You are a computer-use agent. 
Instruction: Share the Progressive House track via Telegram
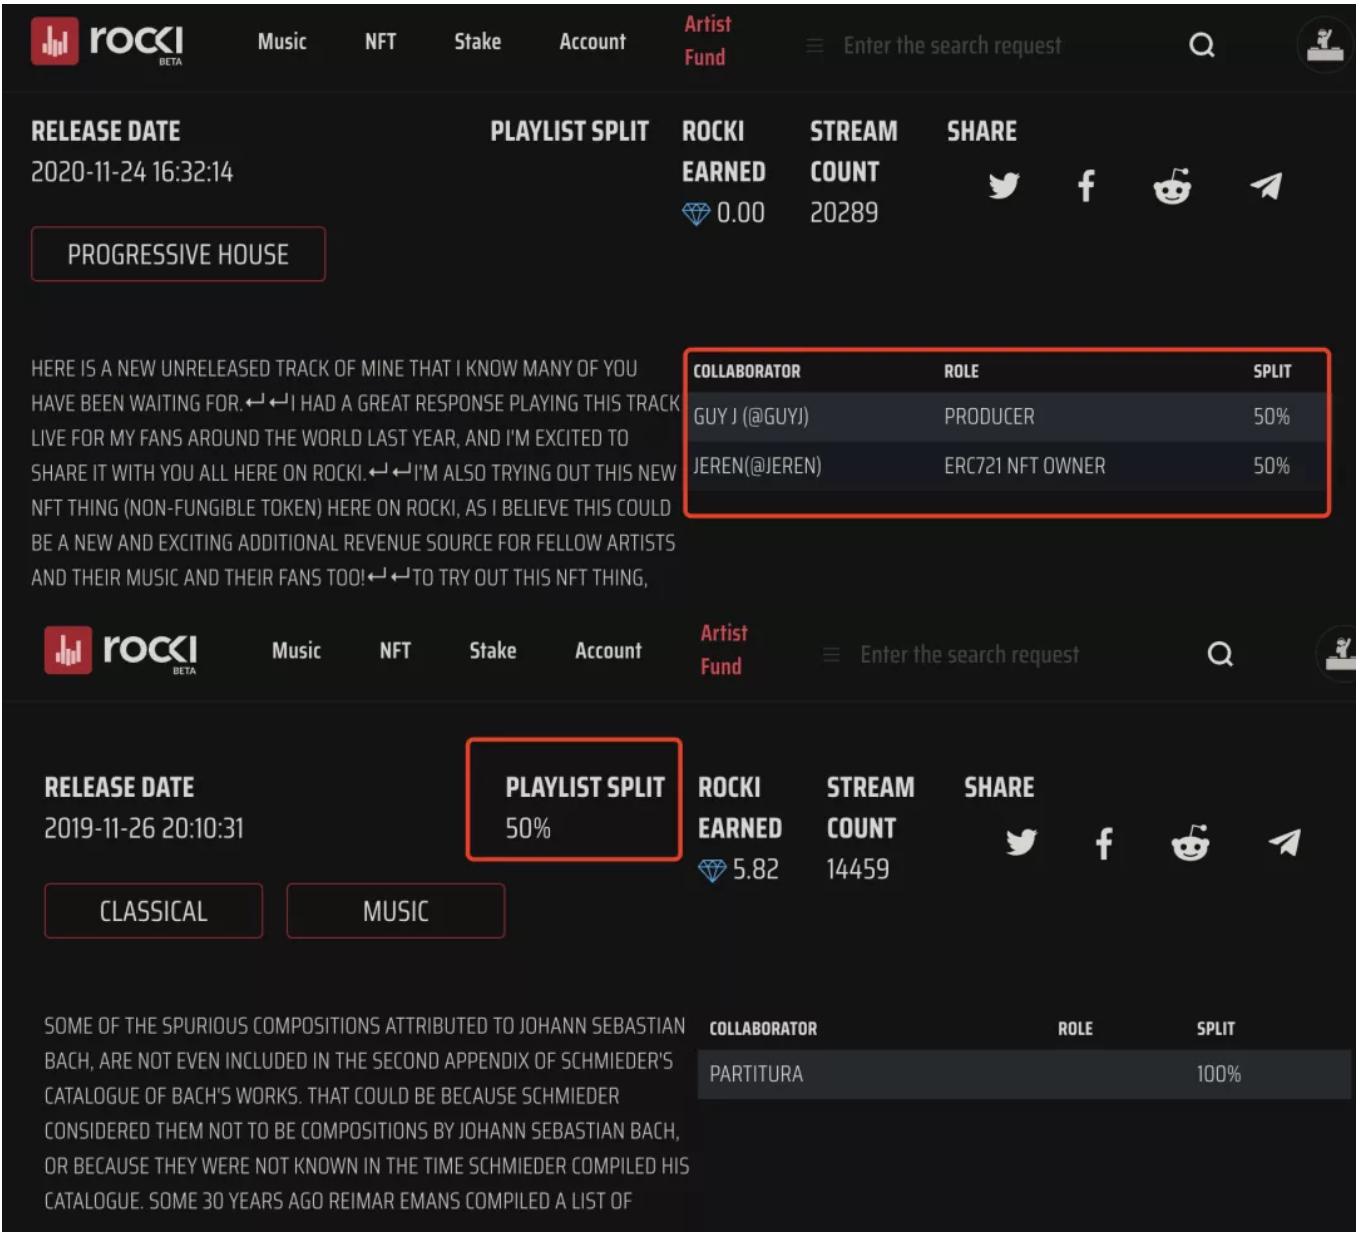point(1265,186)
